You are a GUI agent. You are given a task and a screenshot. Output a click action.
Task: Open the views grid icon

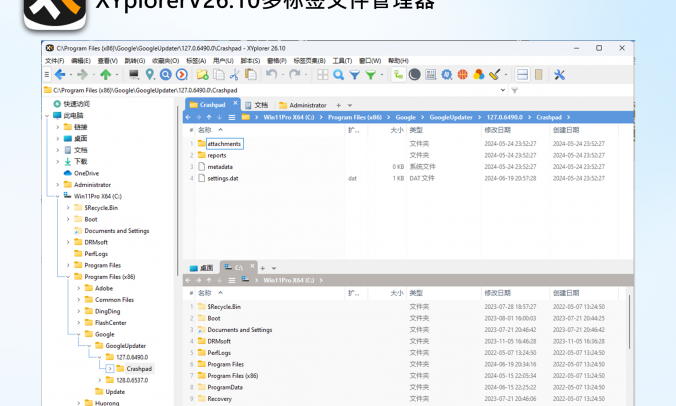click(322, 75)
